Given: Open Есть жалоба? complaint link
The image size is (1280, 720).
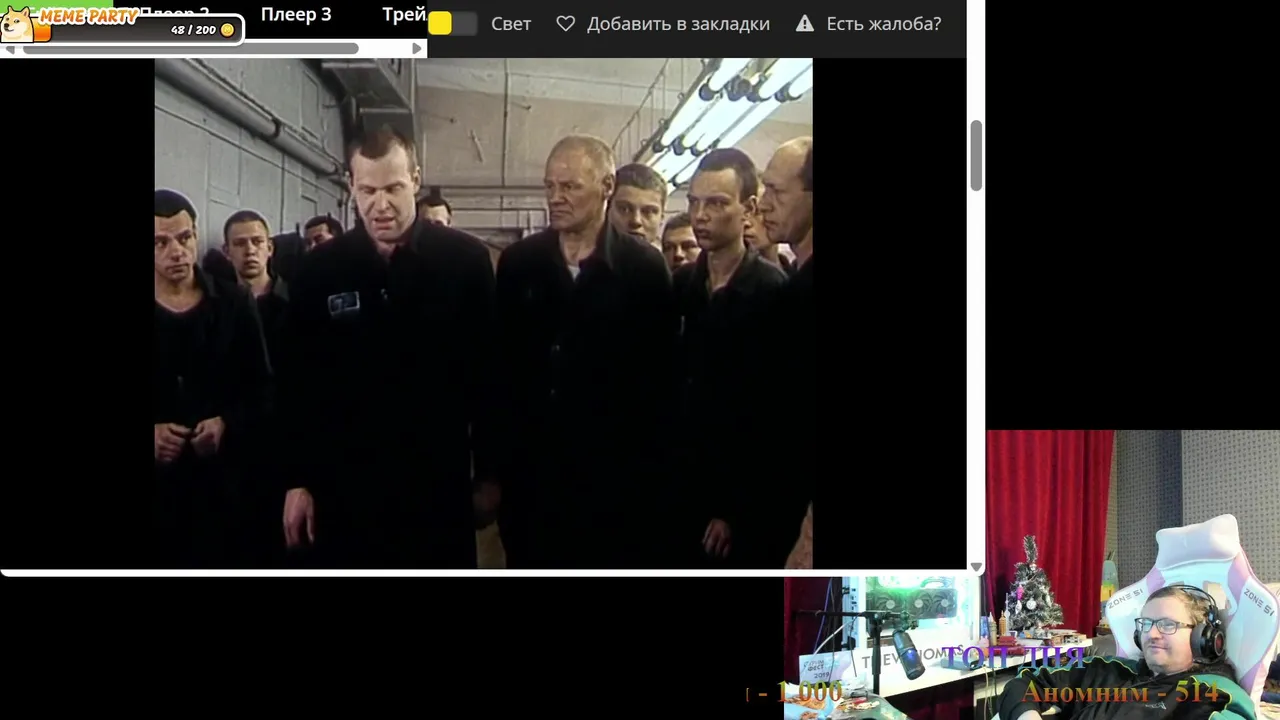Looking at the screenshot, I should [x=884, y=24].
